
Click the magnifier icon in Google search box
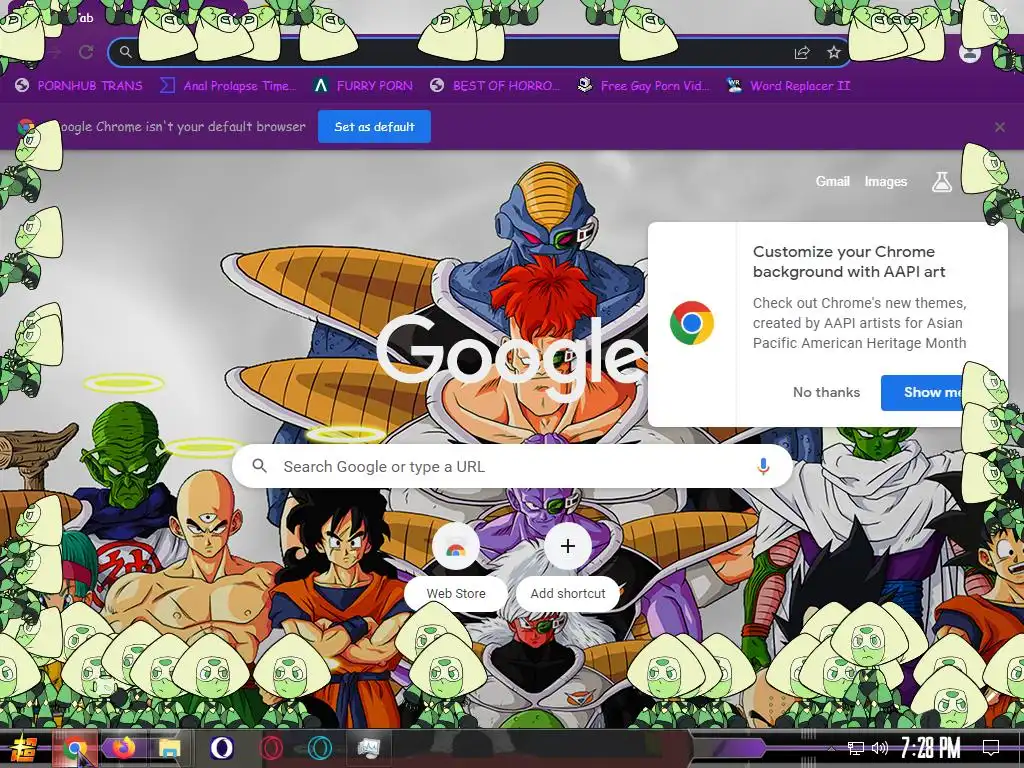coord(259,466)
